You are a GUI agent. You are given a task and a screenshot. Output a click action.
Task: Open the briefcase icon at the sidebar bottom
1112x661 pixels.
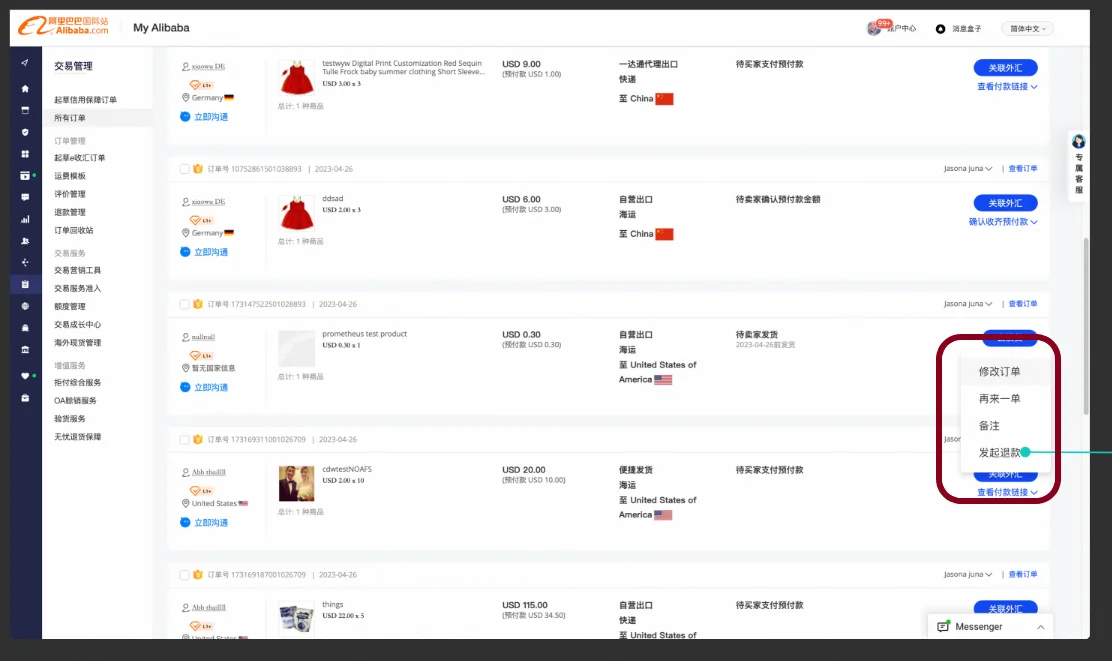(25, 398)
